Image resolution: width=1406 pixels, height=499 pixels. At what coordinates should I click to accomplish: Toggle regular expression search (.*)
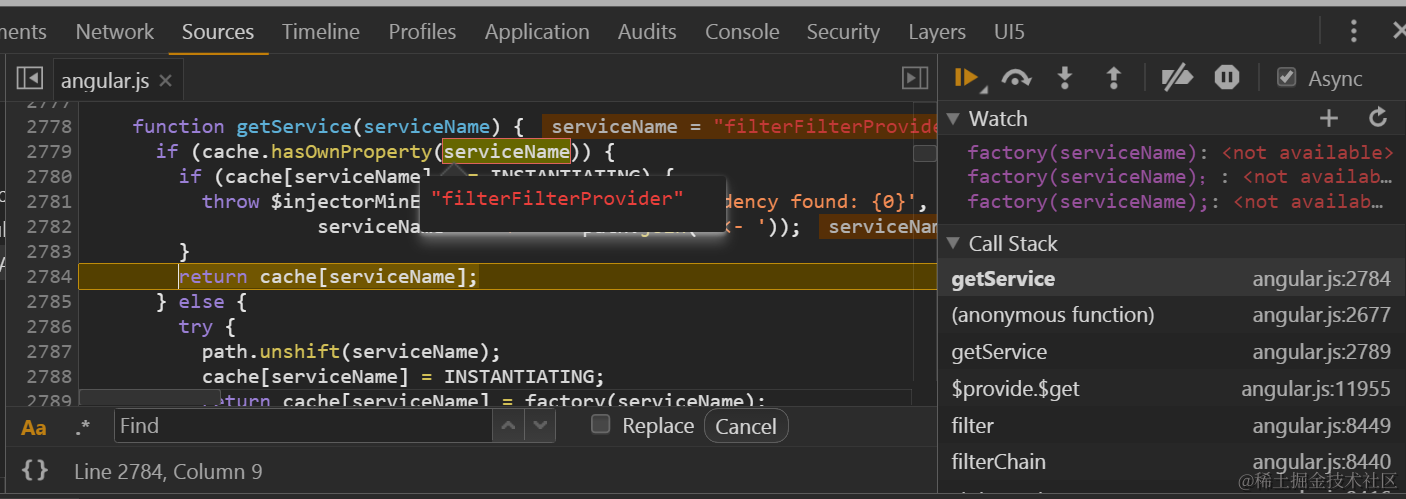pyautogui.click(x=83, y=428)
